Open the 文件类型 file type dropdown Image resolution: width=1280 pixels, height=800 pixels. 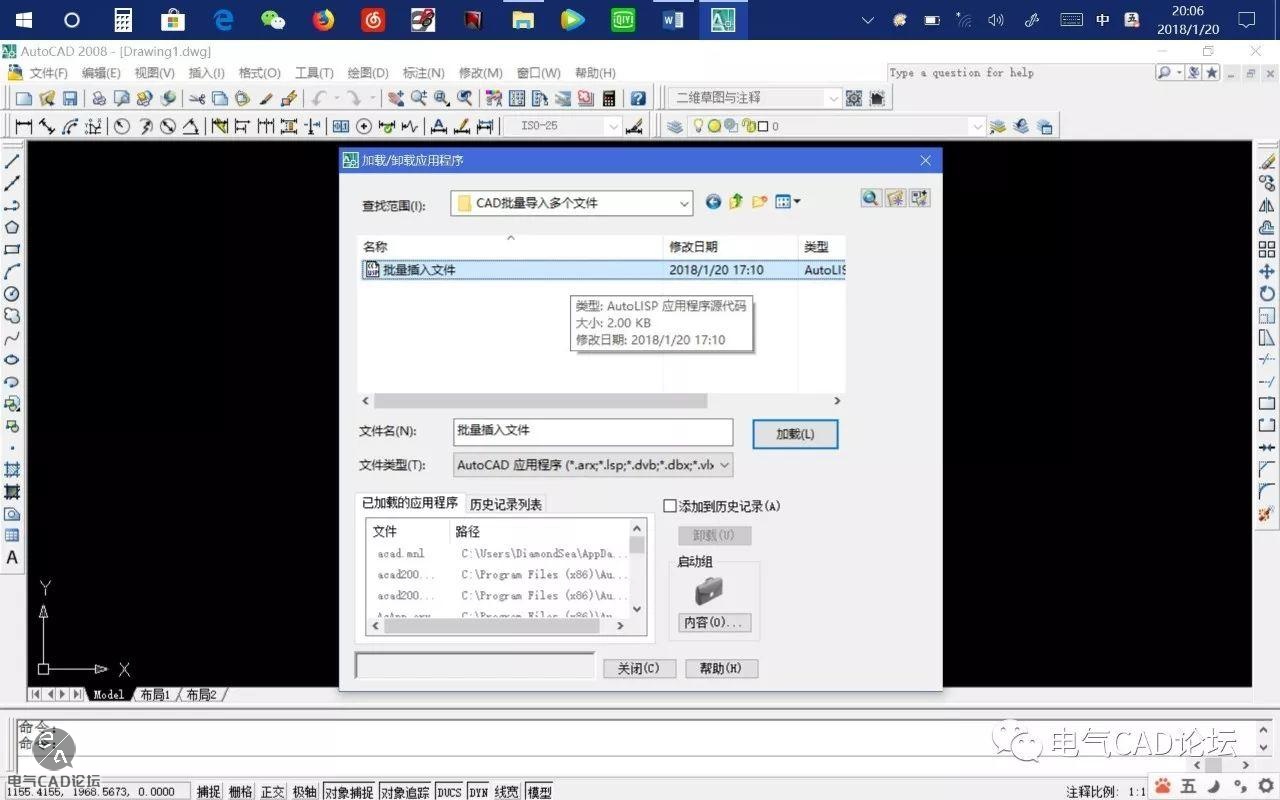724,465
